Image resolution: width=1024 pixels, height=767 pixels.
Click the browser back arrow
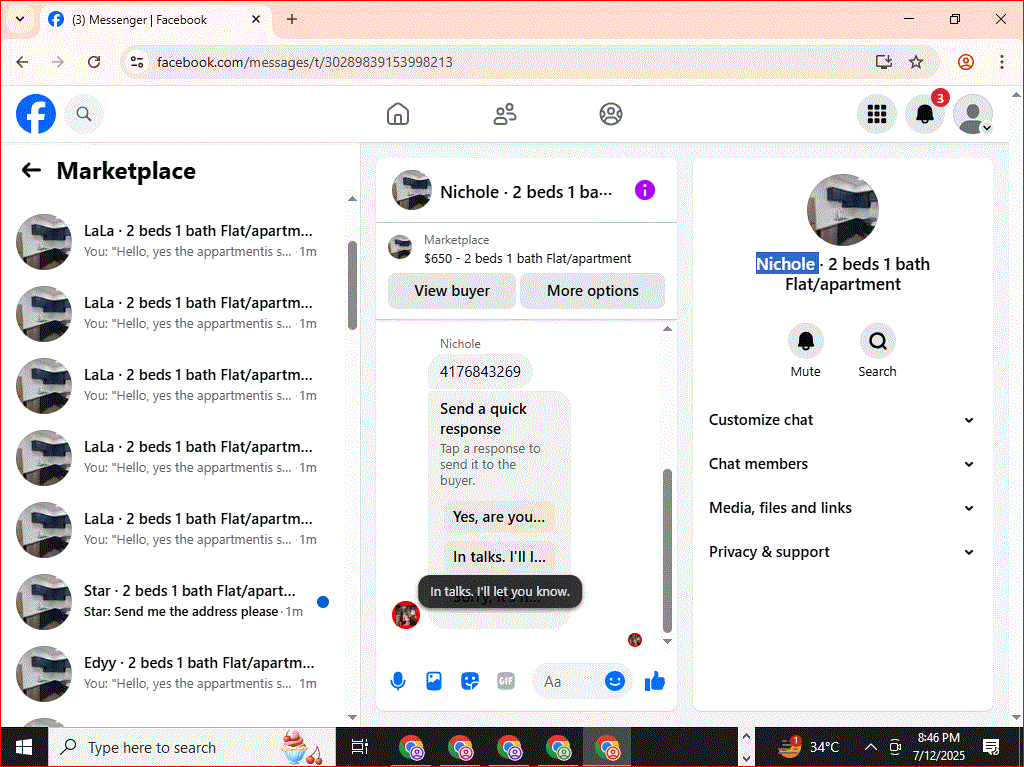[x=22, y=62]
